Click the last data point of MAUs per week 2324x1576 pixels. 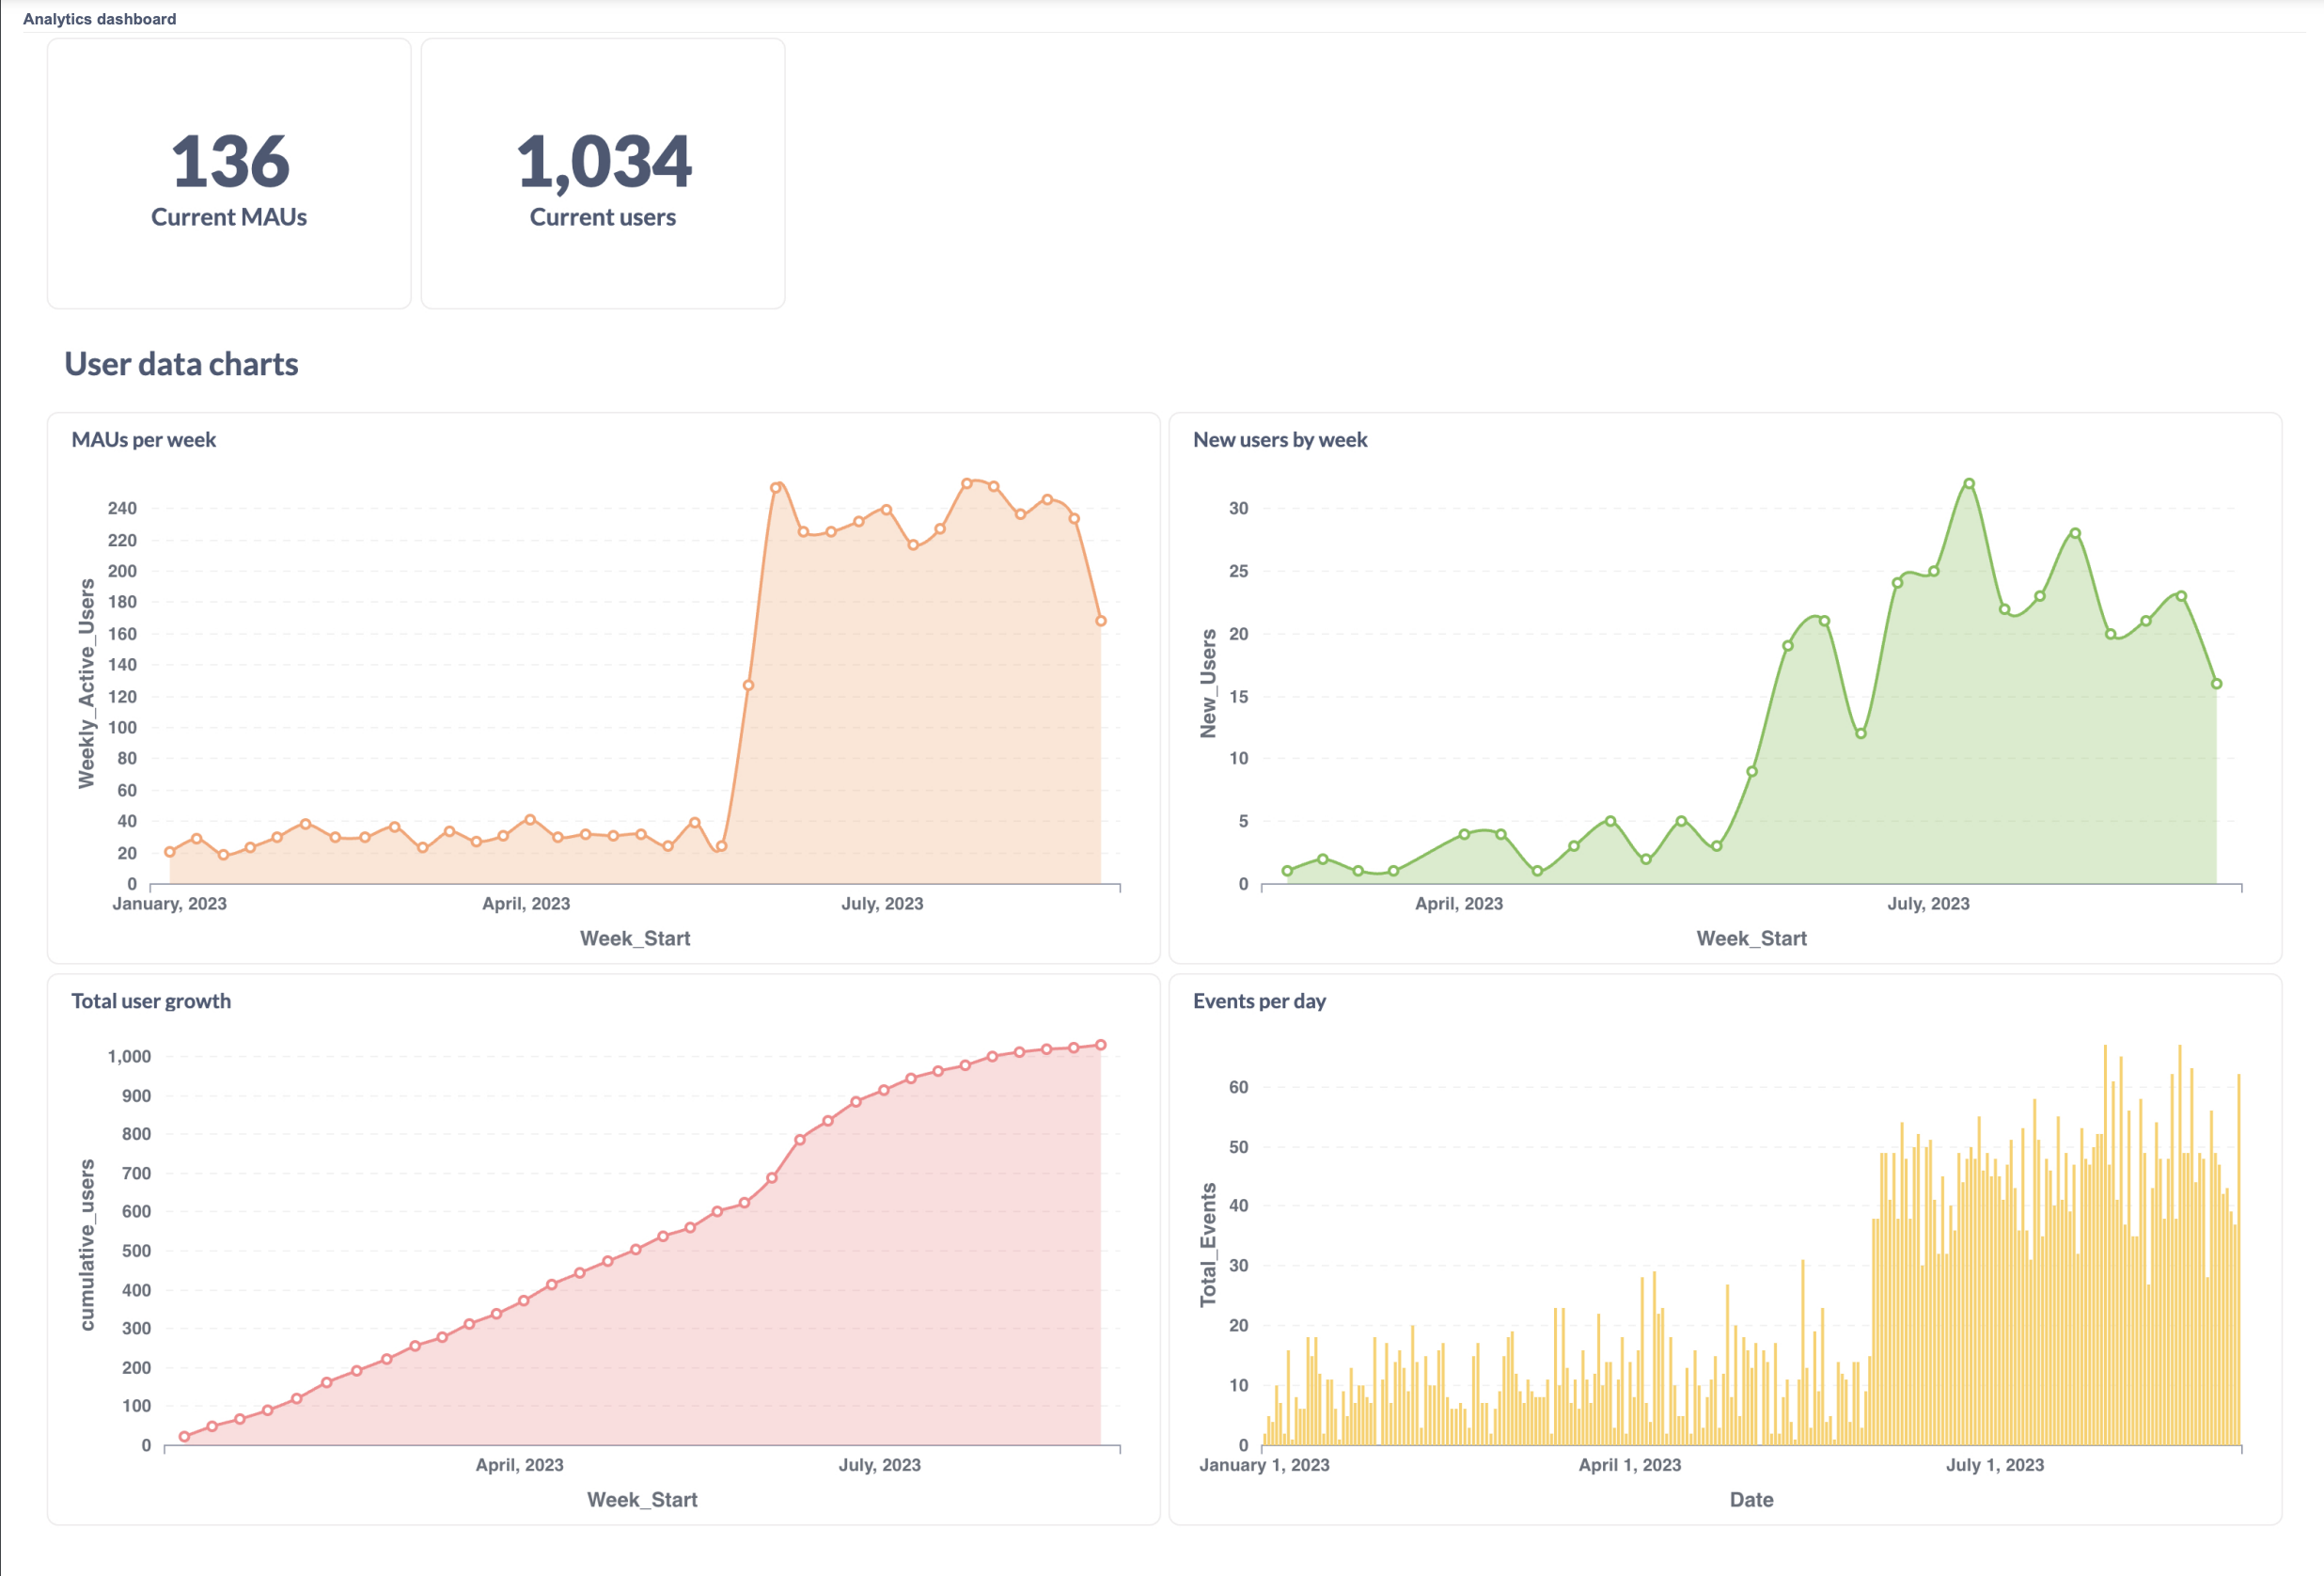pyautogui.click(x=1100, y=621)
